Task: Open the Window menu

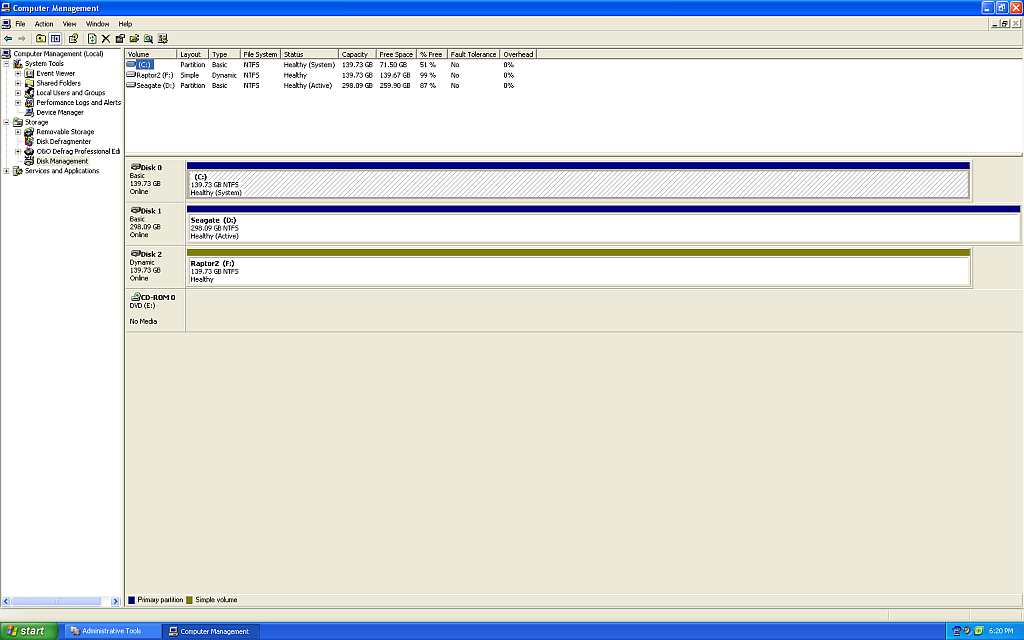Action: 97,24
